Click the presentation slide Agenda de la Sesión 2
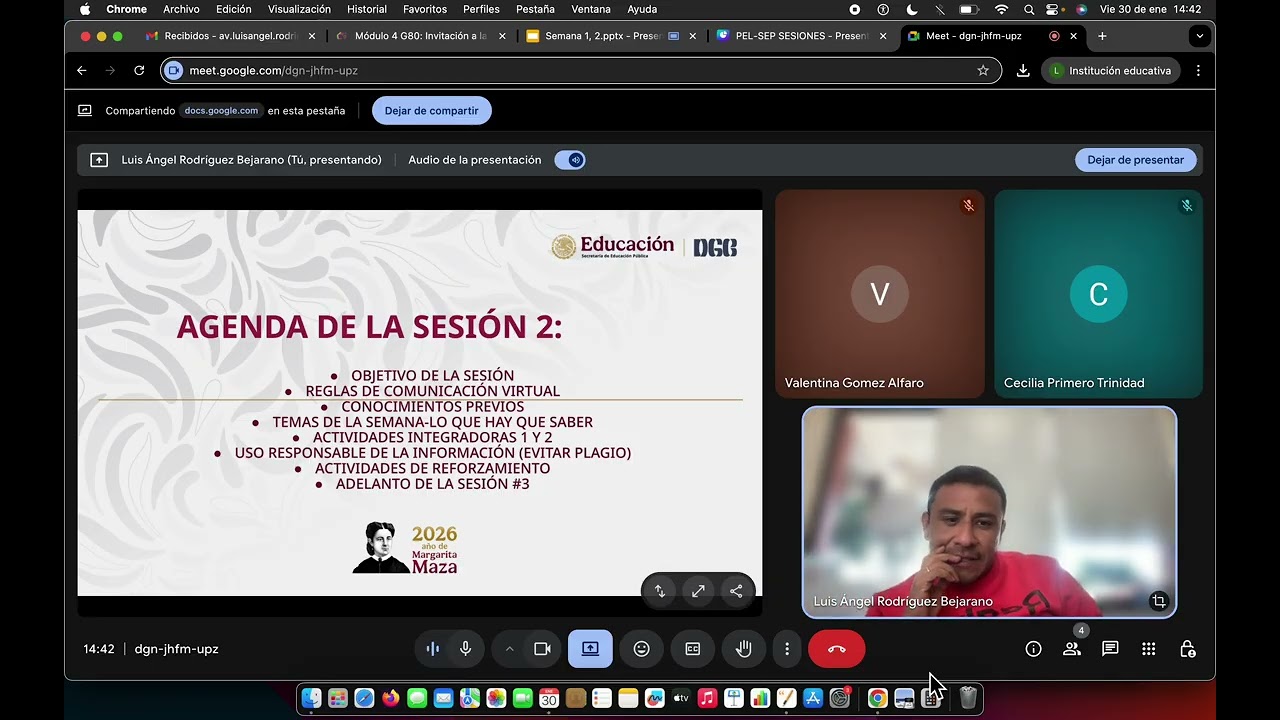The image size is (1280, 720). coord(420,403)
